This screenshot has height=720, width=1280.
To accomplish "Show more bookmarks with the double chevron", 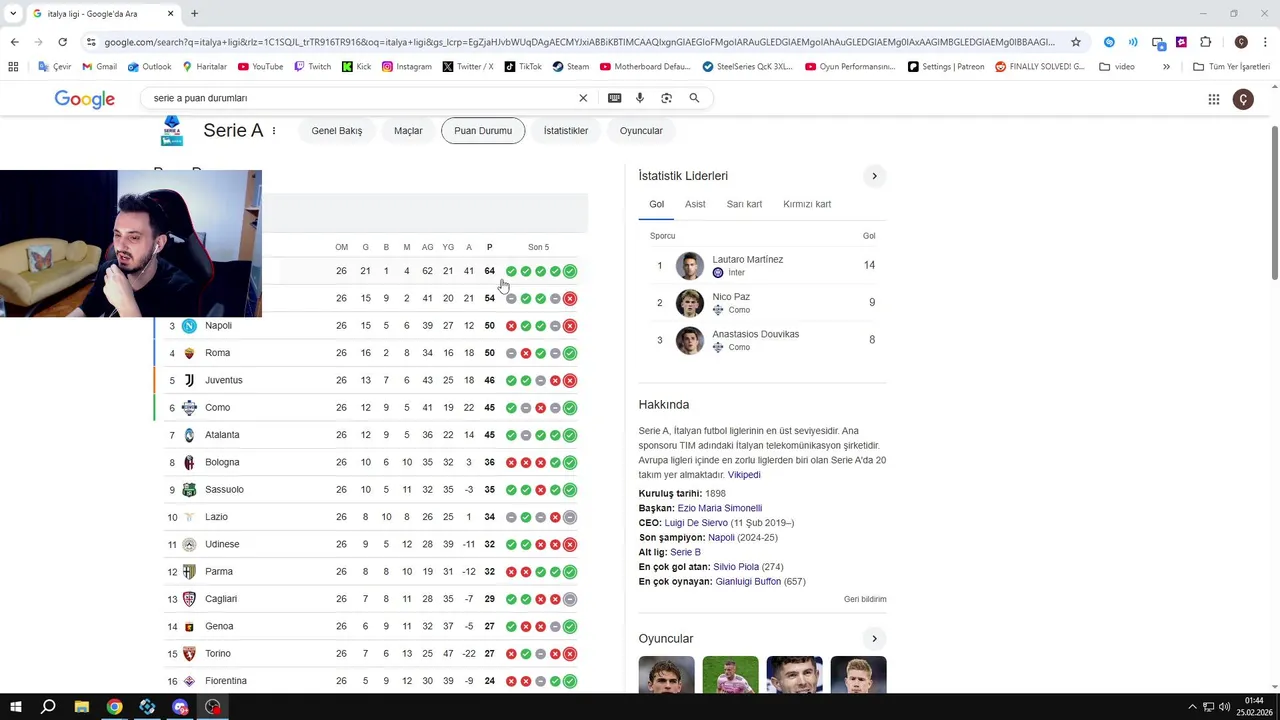I will pyautogui.click(x=1166, y=67).
